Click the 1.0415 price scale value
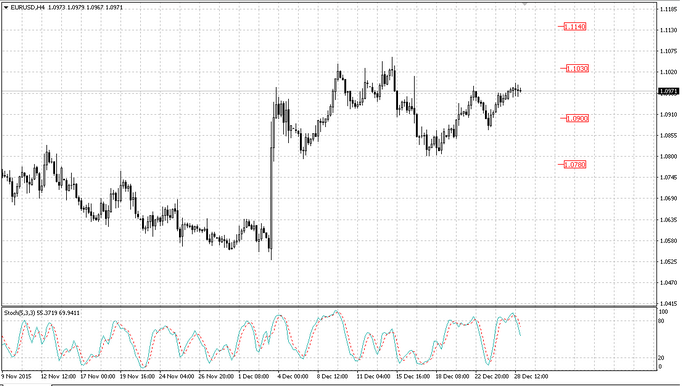685x386 pixels. point(669,303)
